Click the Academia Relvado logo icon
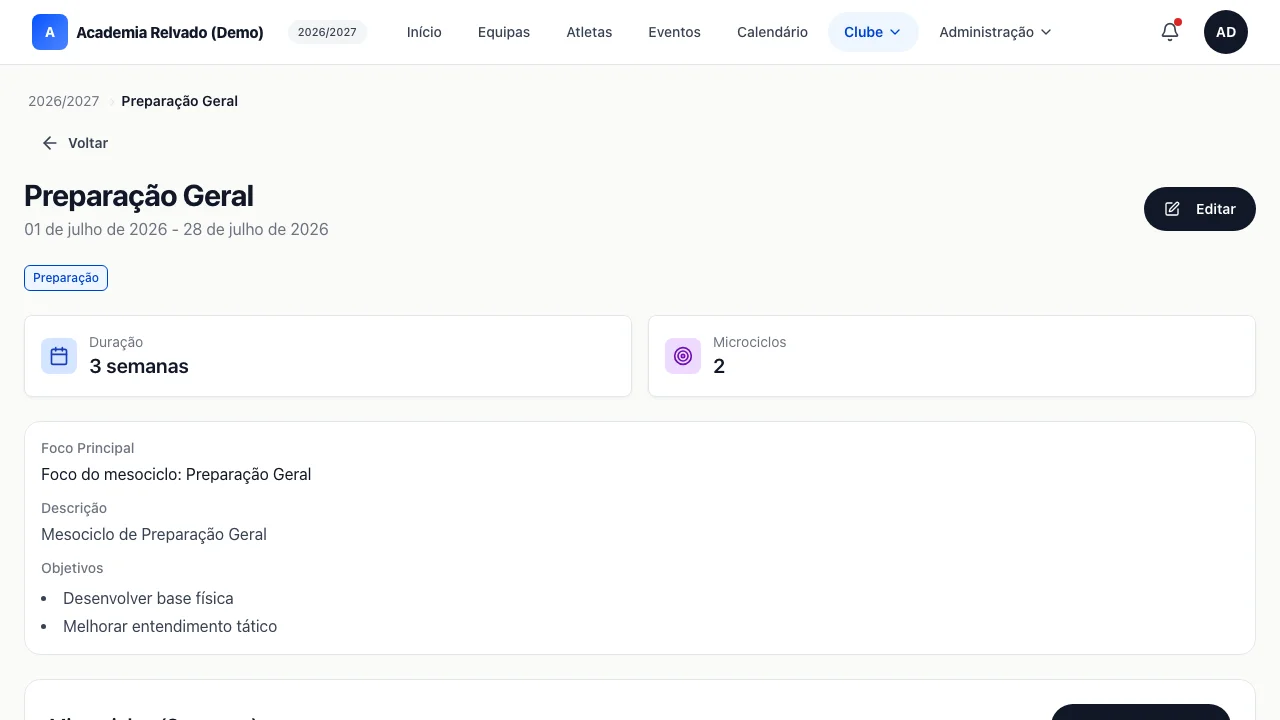Viewport: 1280px width, 720px height. [x=50, y=32]
